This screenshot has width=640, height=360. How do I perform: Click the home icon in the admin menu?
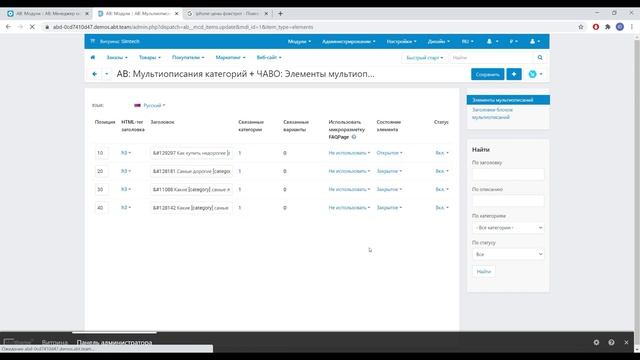pos(93,58)
